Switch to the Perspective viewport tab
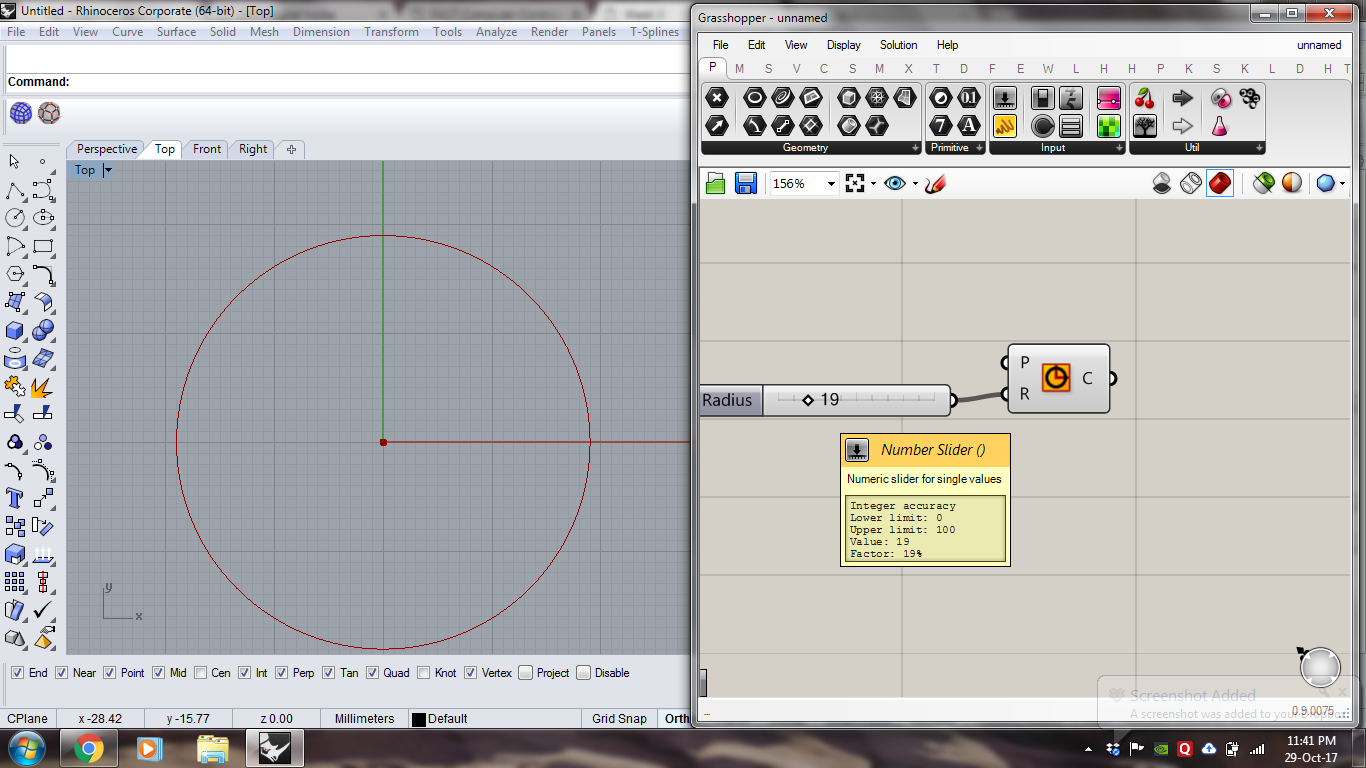The width and height of the screenshot is (1366, 768). [107, 149]
